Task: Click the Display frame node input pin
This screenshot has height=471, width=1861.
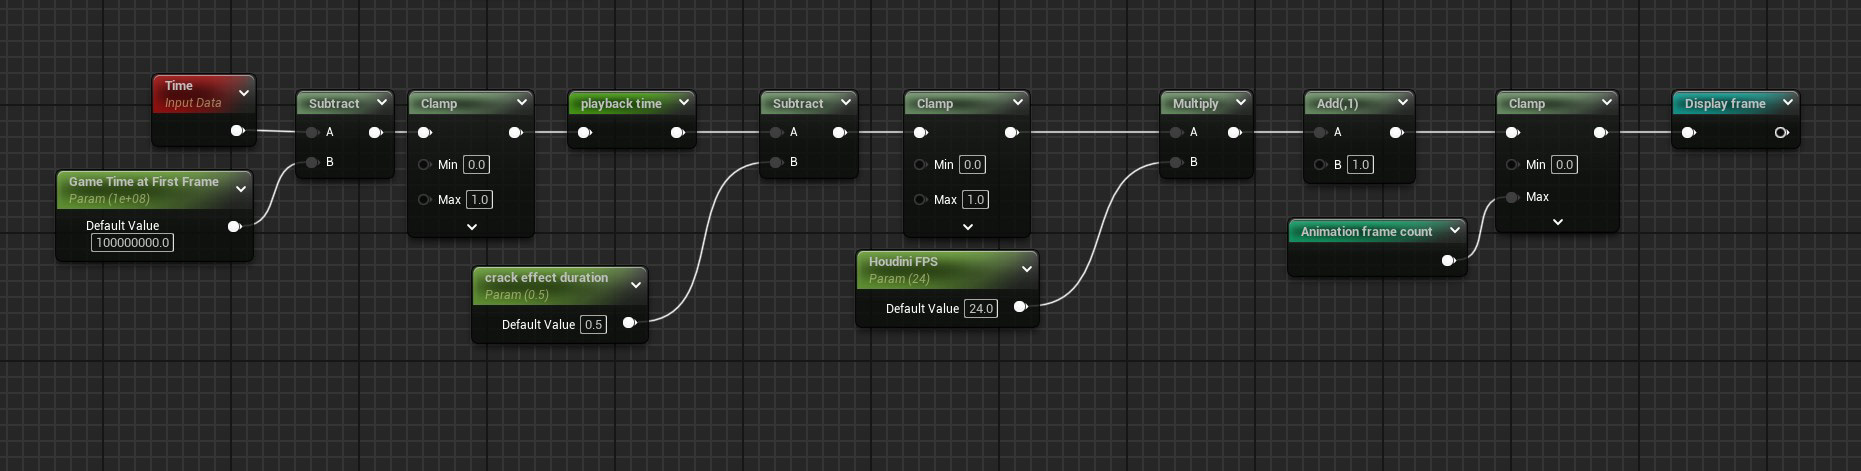Action: click(x=1688, y=132)
